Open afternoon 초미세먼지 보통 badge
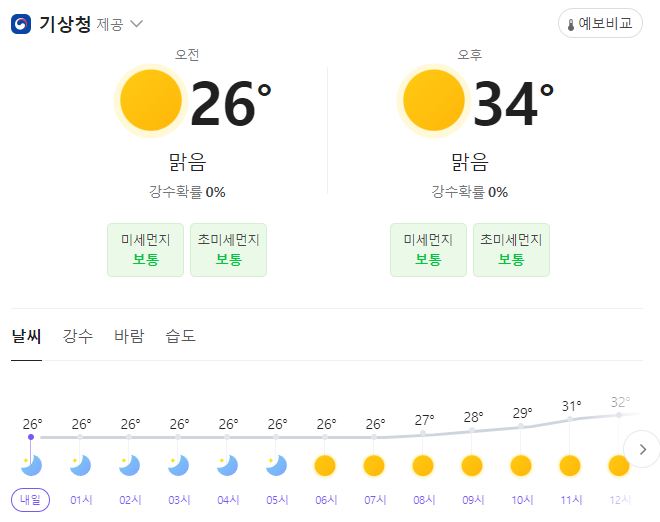The image size is (660, 522). [x=511, y=250]
